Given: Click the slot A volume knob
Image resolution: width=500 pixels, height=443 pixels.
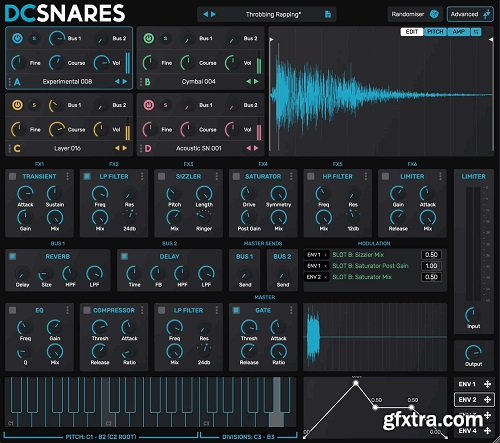Looking at the screenshot, I should click(101, 63).
